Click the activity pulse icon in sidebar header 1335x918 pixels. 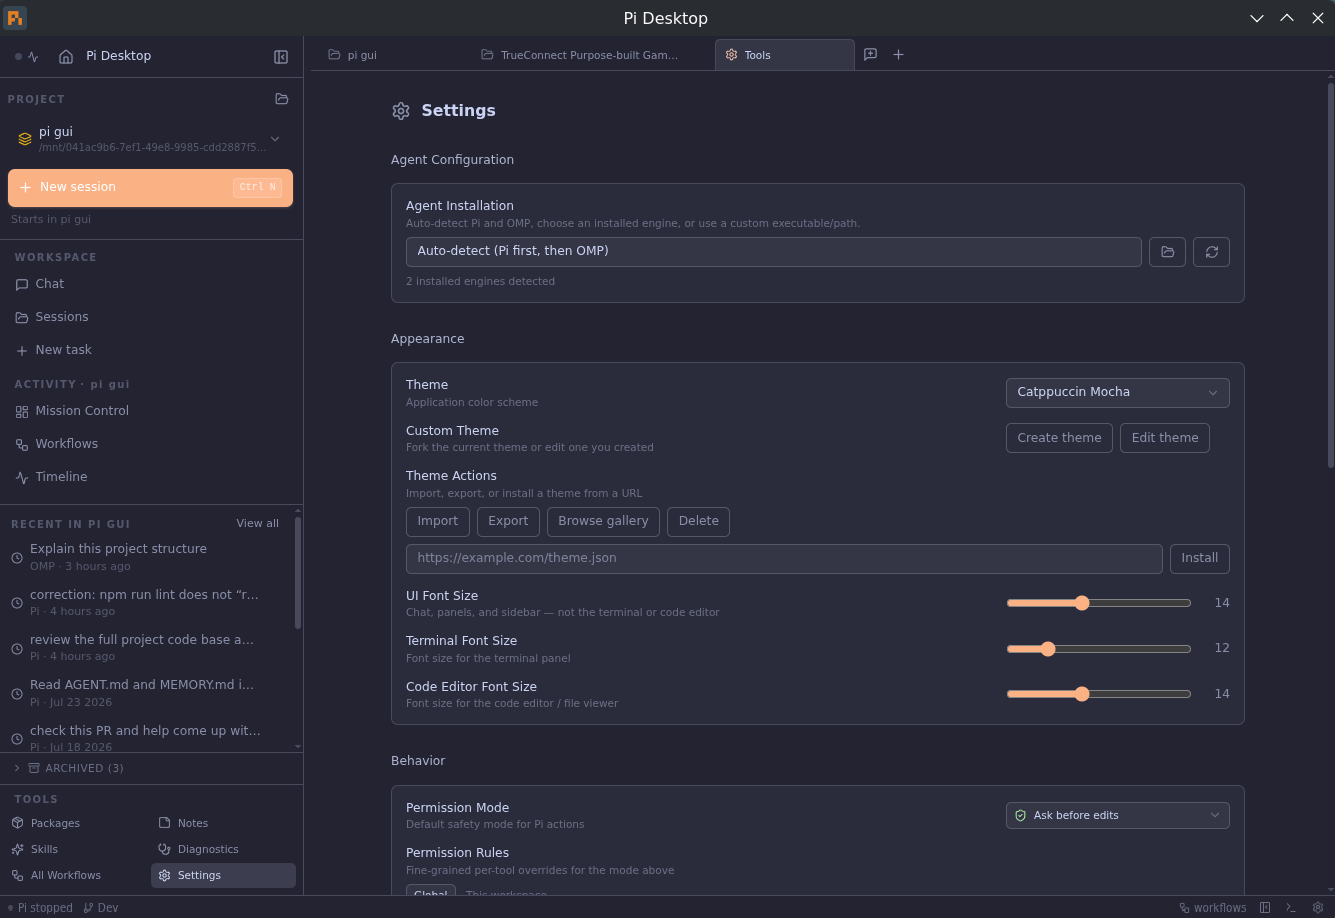(33, 57)
